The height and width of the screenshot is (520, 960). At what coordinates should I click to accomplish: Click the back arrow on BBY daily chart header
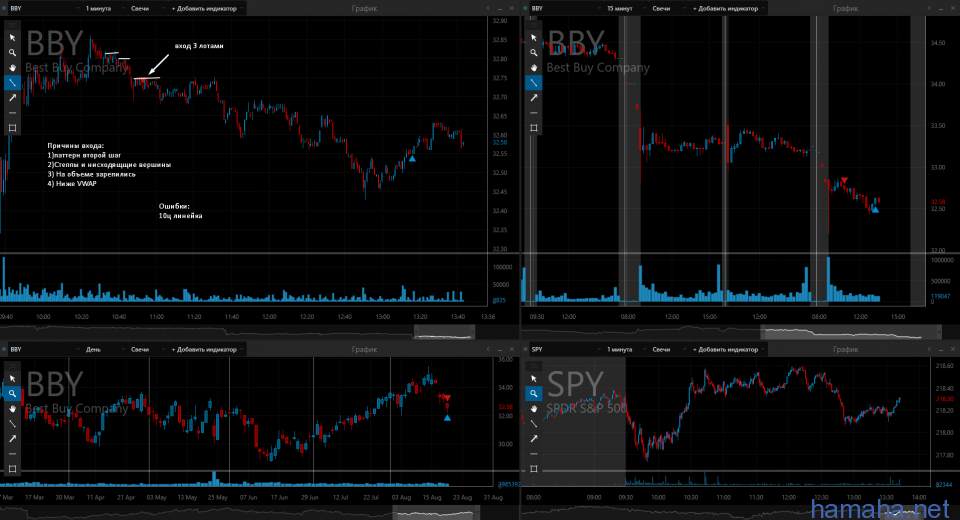pos(488,349)
